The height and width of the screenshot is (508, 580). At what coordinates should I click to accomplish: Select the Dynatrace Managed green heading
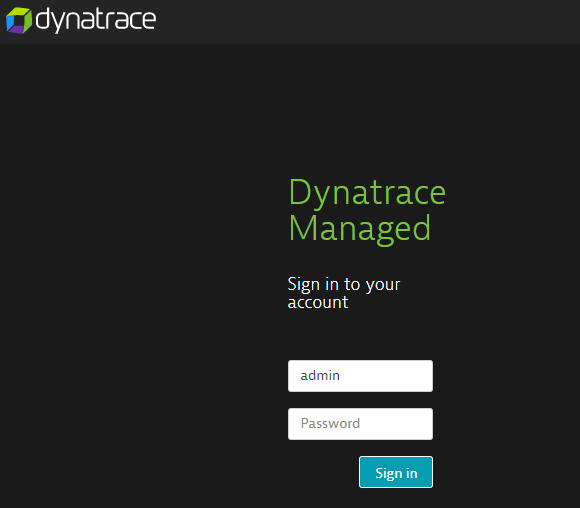click(367, 210)
